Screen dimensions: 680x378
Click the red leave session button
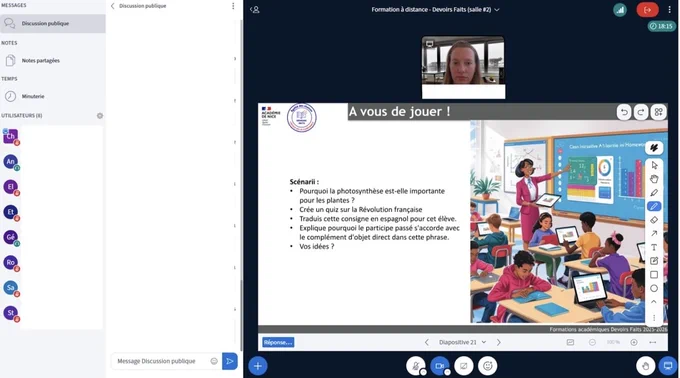coord(647,10)
